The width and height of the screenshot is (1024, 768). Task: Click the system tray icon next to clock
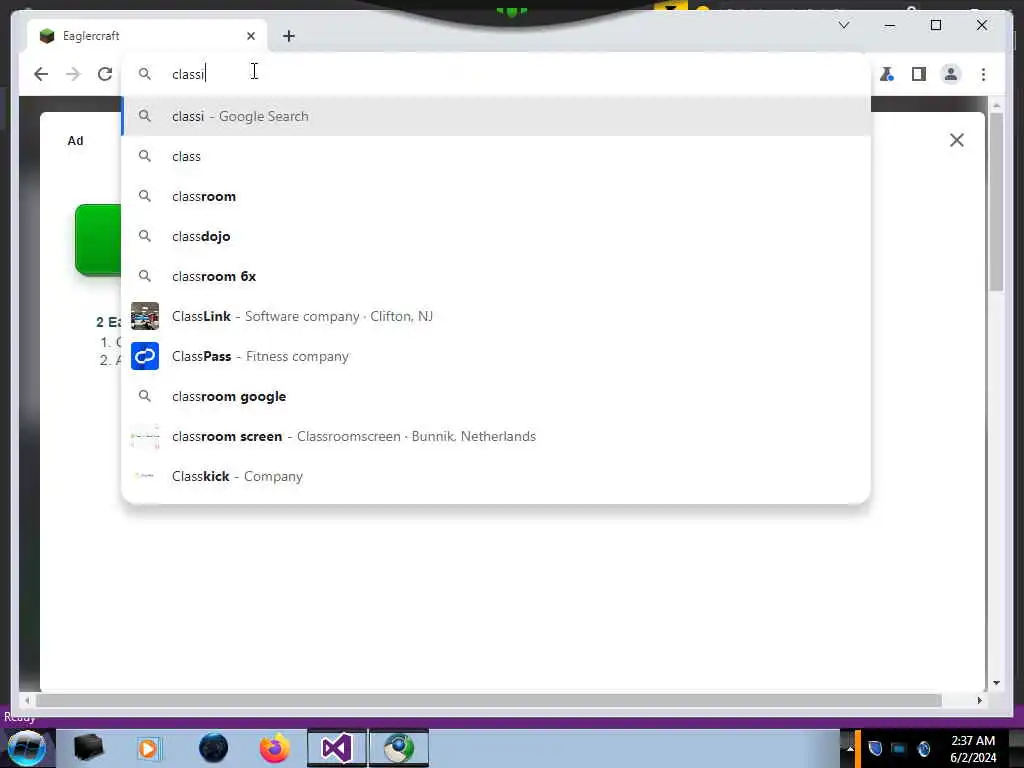[x=923, y=748]
